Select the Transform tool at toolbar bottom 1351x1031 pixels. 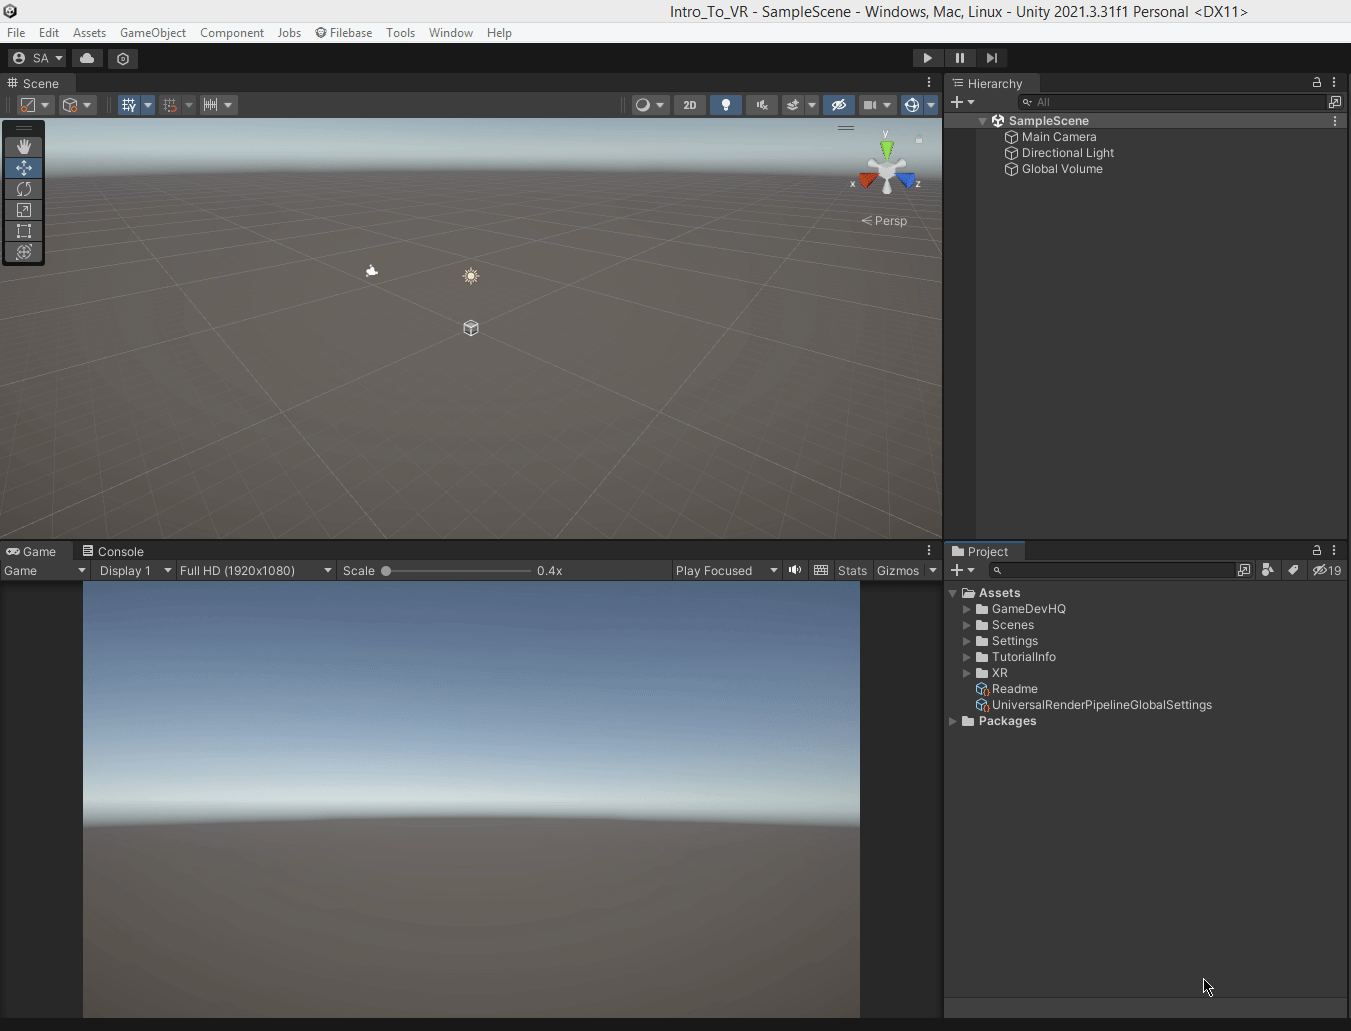(23, 252)
